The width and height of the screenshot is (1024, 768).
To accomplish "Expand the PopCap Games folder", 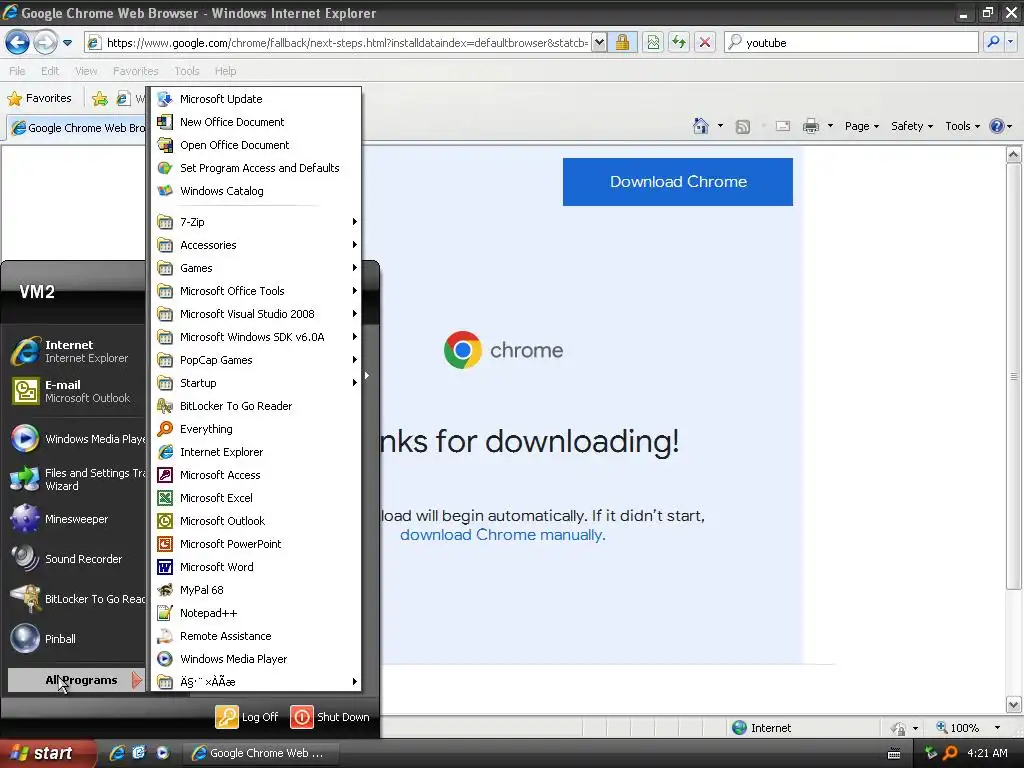I will coord(256,360).
